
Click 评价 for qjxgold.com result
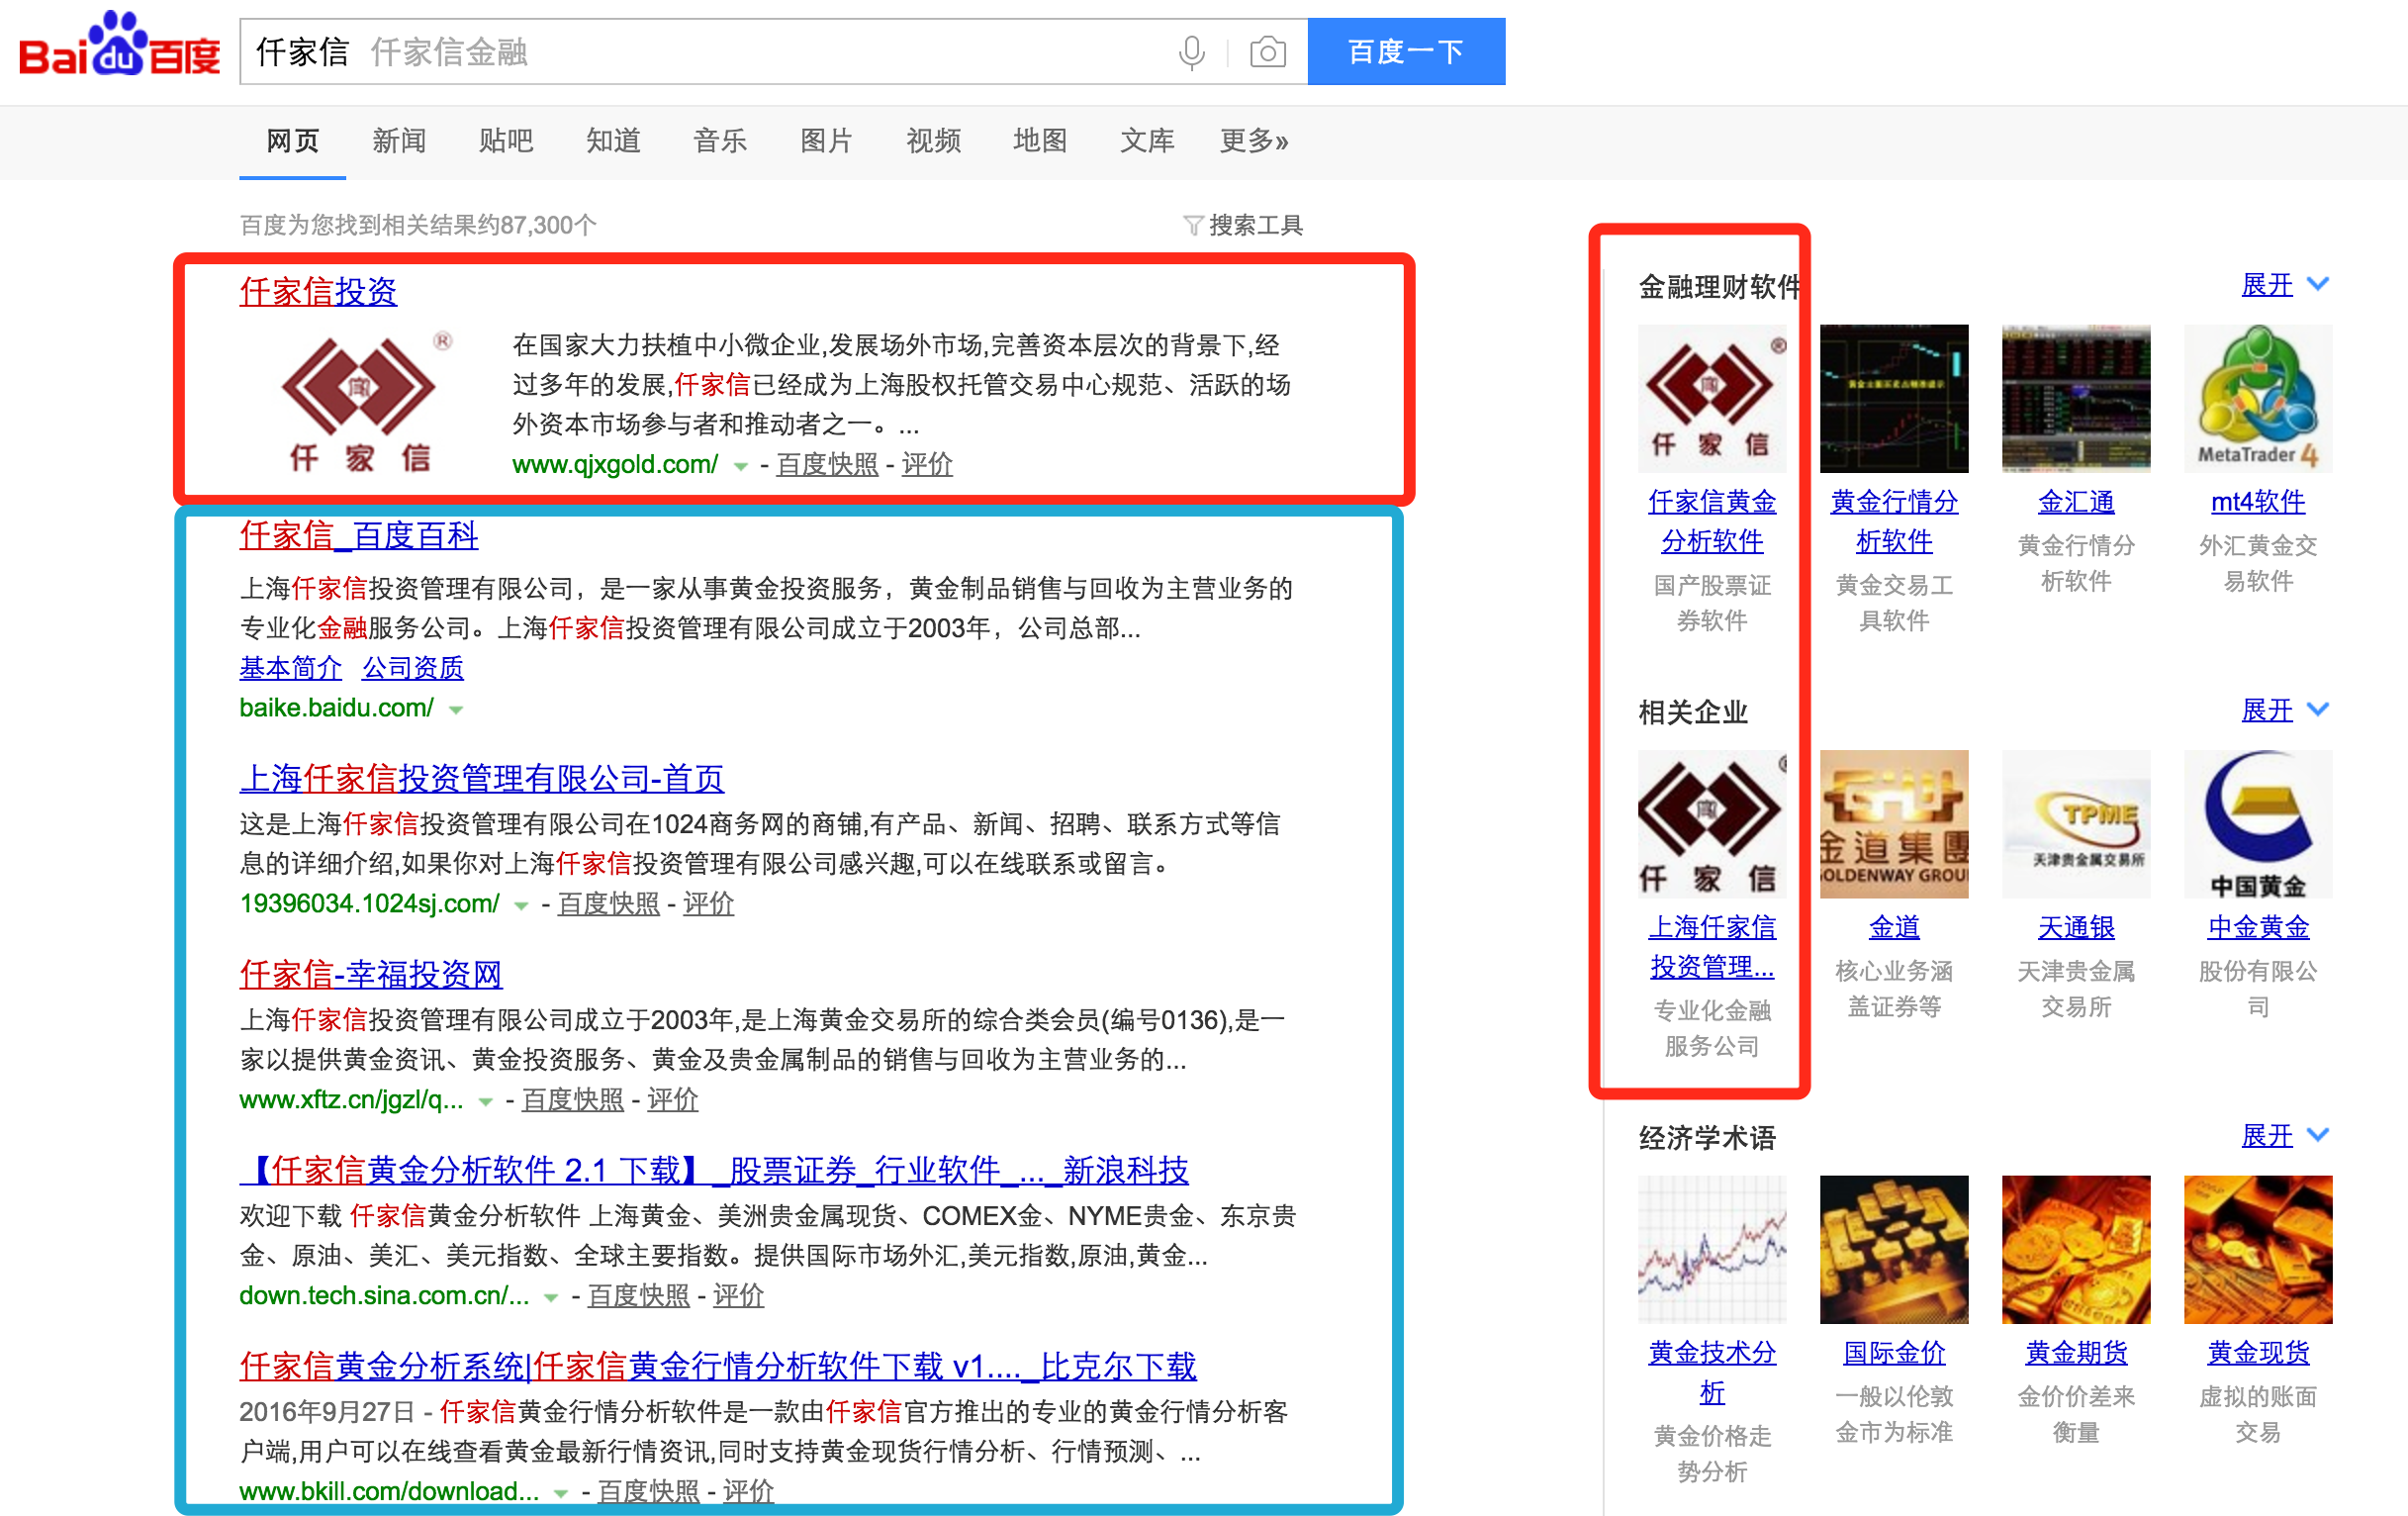click(x=927, y=464)
